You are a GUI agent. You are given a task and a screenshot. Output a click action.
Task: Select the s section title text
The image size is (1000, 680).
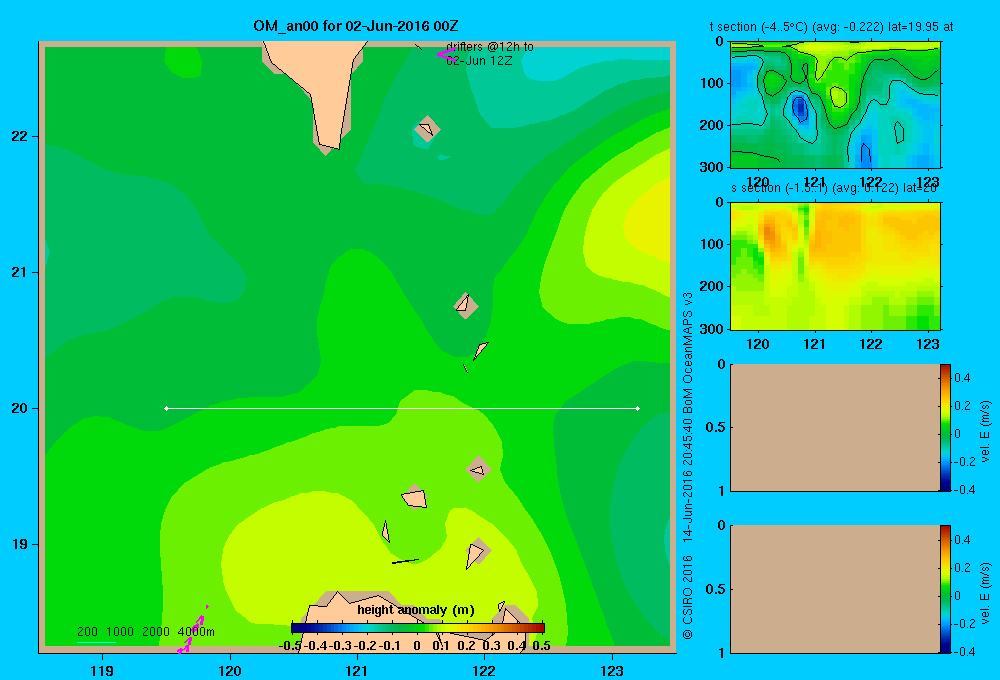click(835, 188)
